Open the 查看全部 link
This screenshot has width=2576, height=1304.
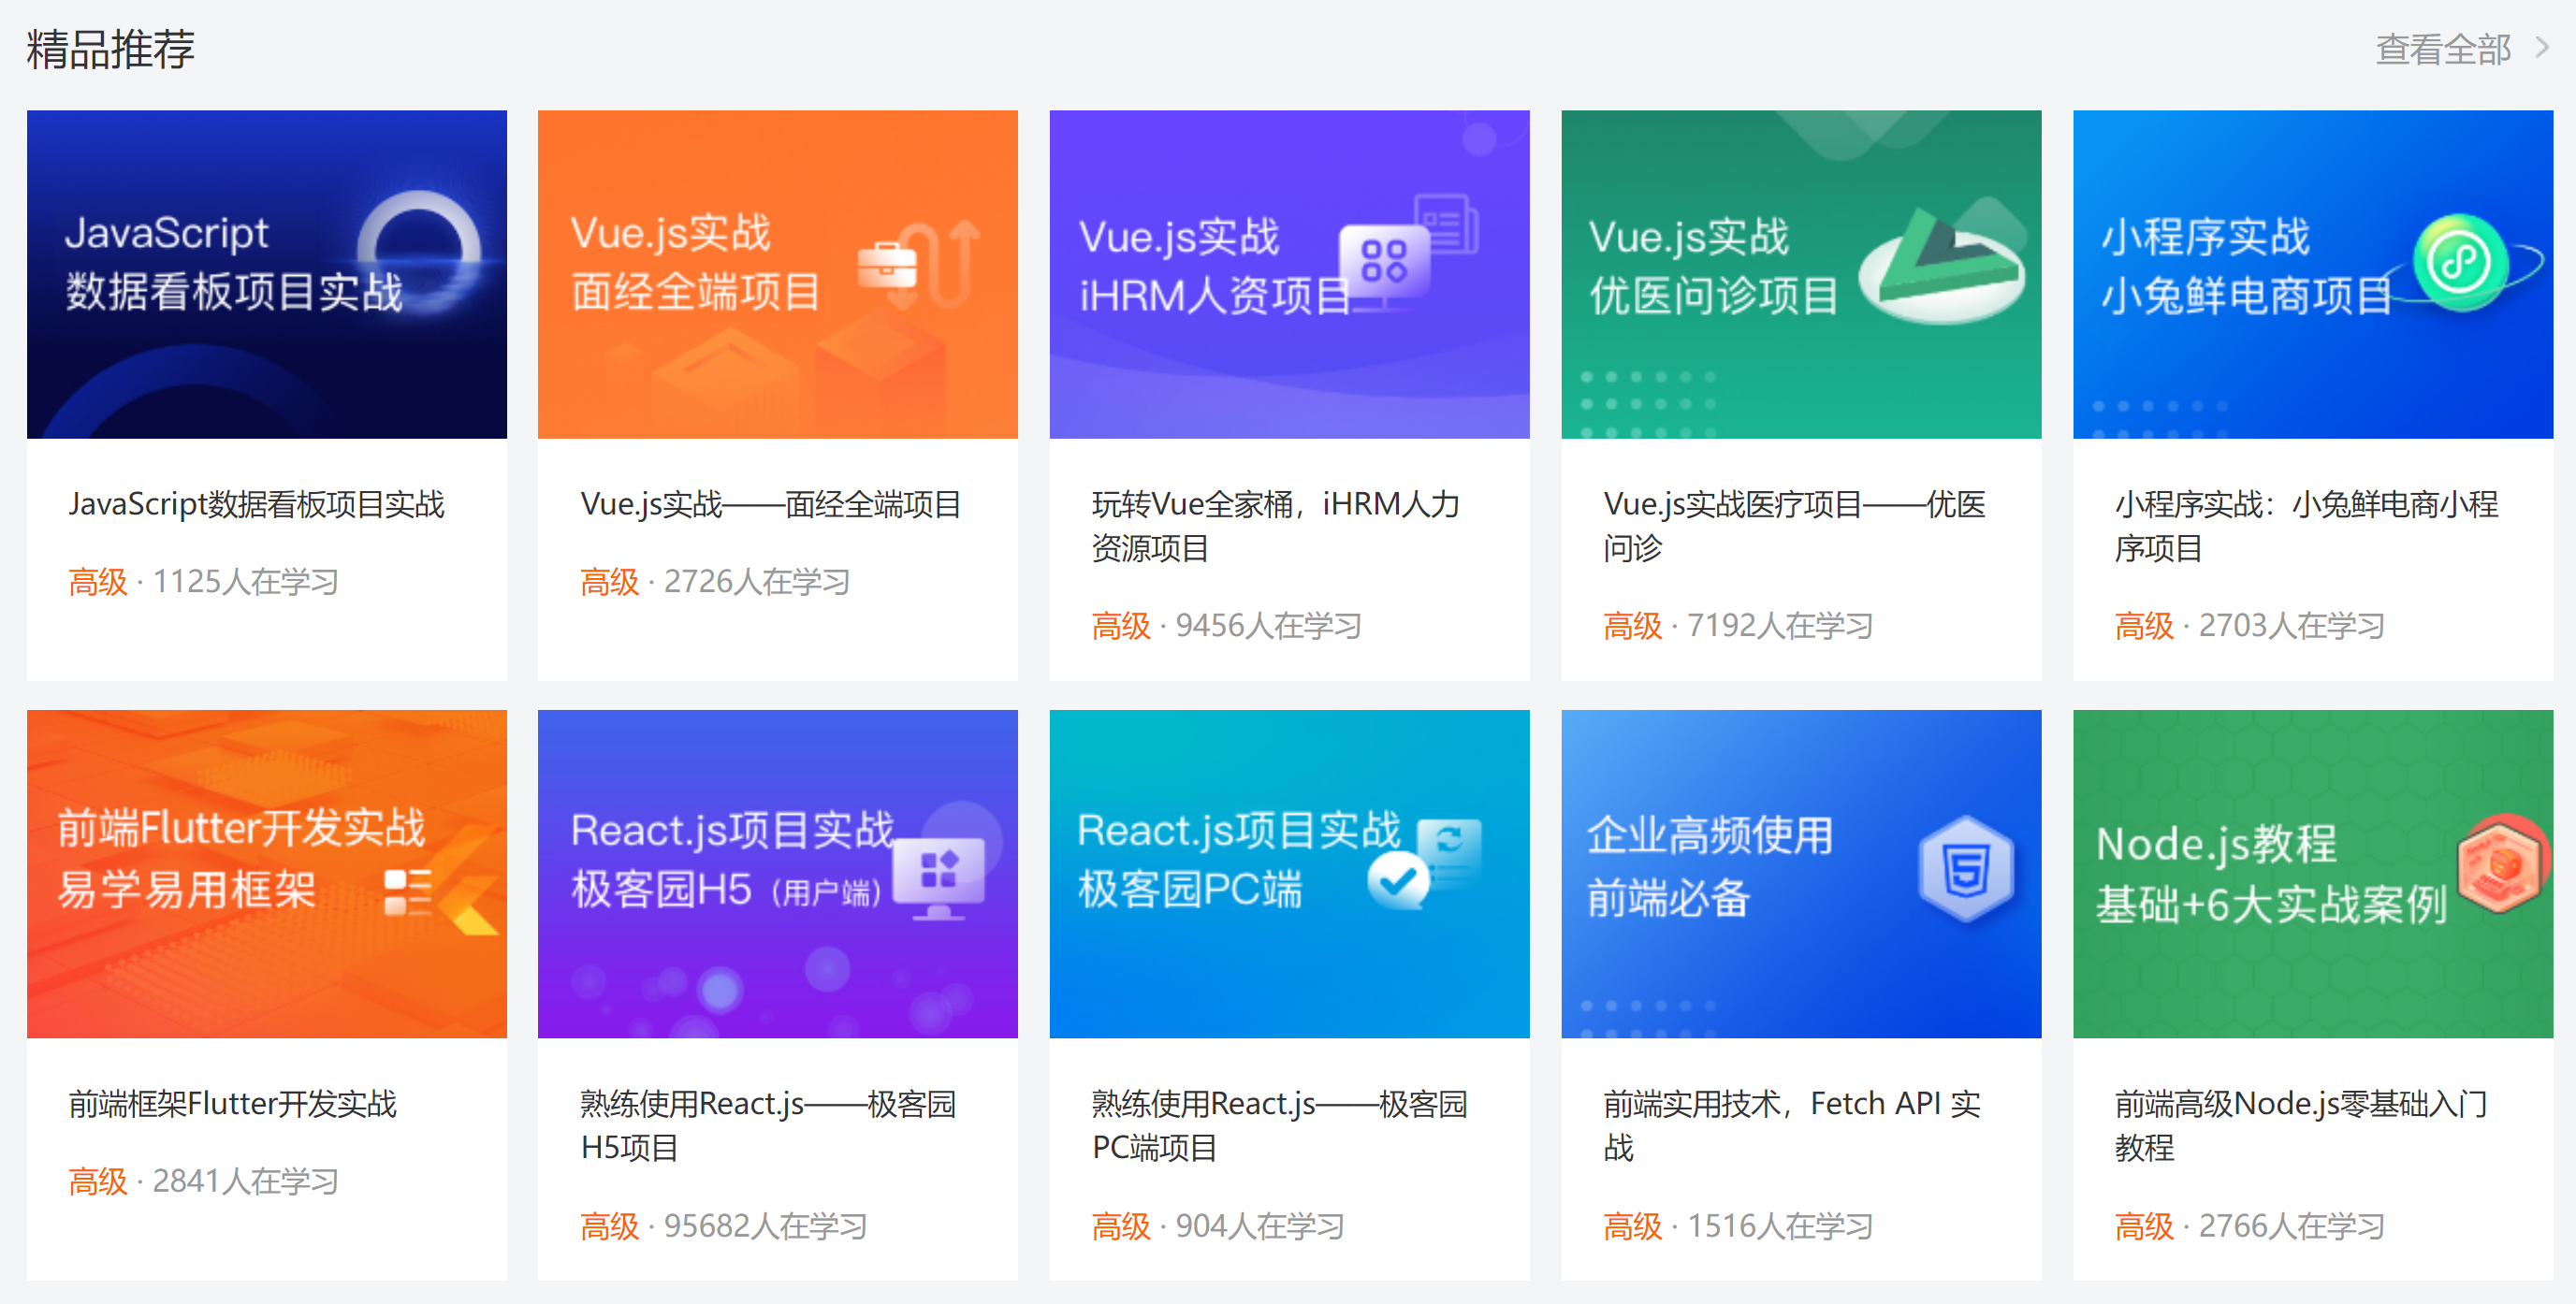tap(2442, 48)
